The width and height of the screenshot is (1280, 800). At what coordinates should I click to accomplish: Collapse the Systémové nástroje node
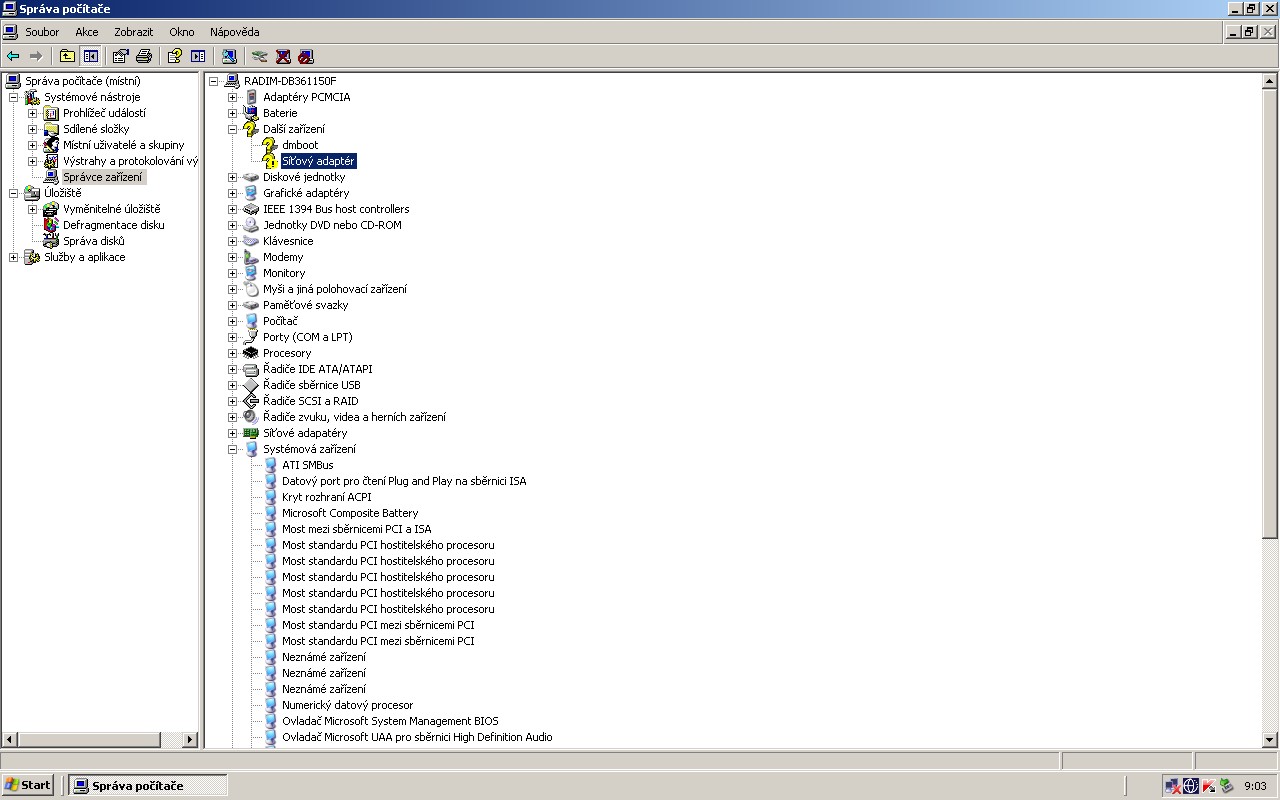coord(14,97)
